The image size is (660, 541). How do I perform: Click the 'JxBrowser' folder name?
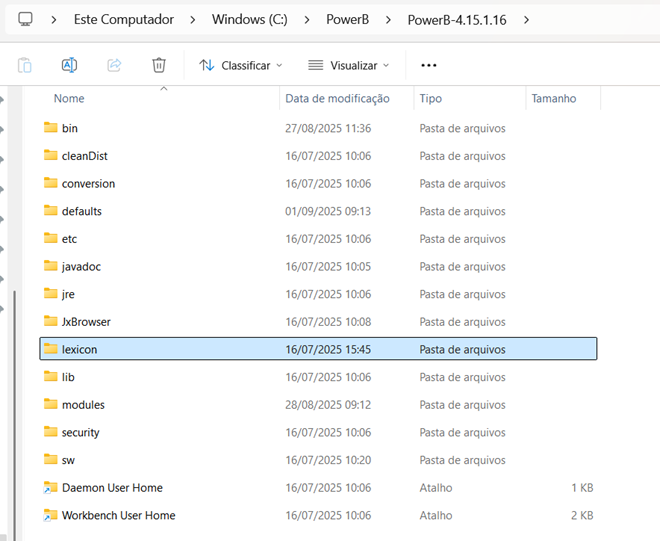86,322
